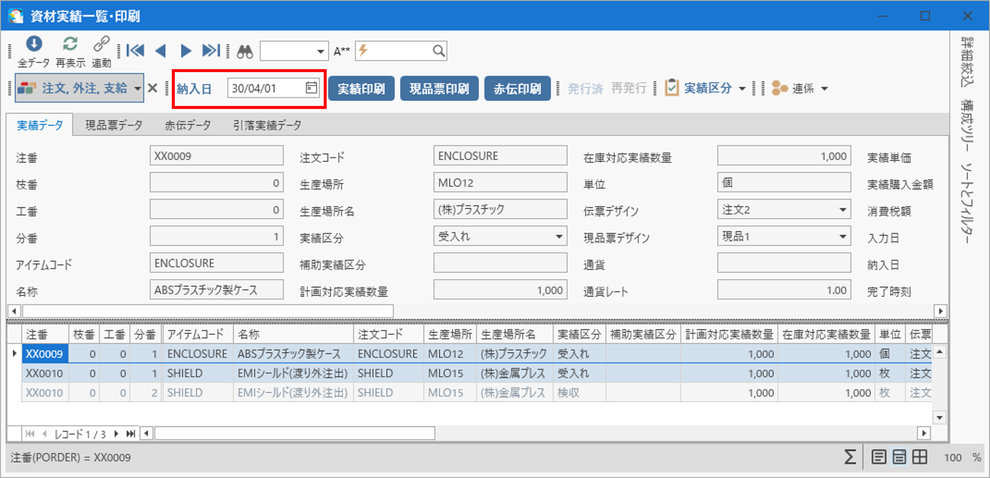Click the binoculars search icon
The width and height of the screenshot is (990, 478).
tap(244, 51)
